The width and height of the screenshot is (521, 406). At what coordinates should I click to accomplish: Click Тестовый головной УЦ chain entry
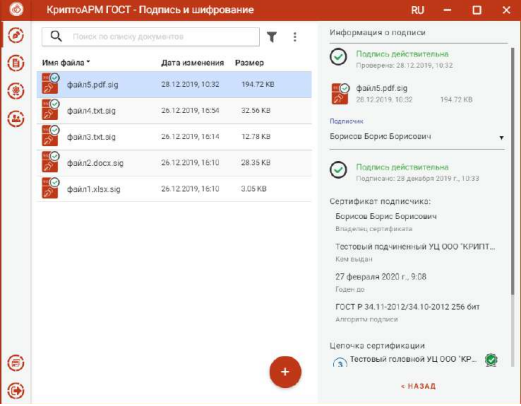(x=413, y=359)
